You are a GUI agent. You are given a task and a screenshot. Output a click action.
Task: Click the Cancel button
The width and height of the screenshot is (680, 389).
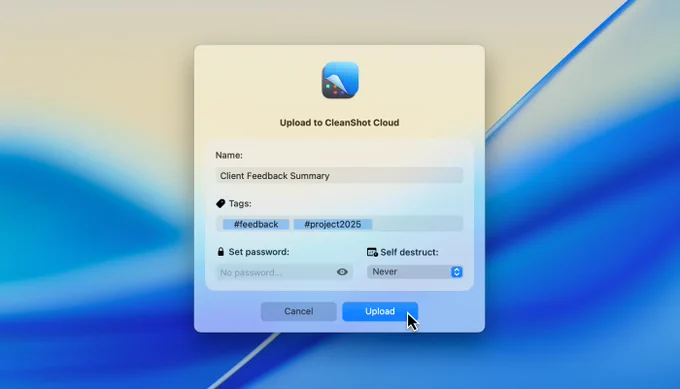299,311
